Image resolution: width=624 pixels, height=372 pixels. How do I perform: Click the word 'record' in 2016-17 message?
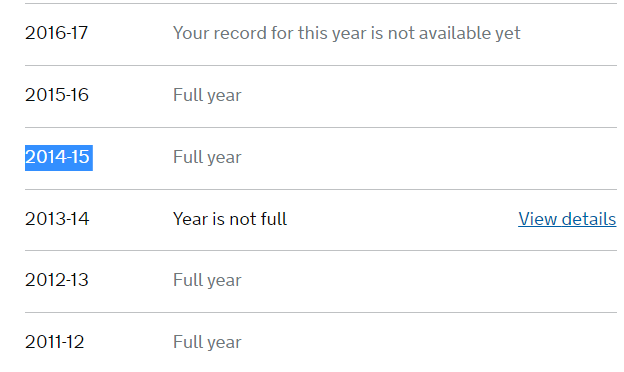pos(240,33)
